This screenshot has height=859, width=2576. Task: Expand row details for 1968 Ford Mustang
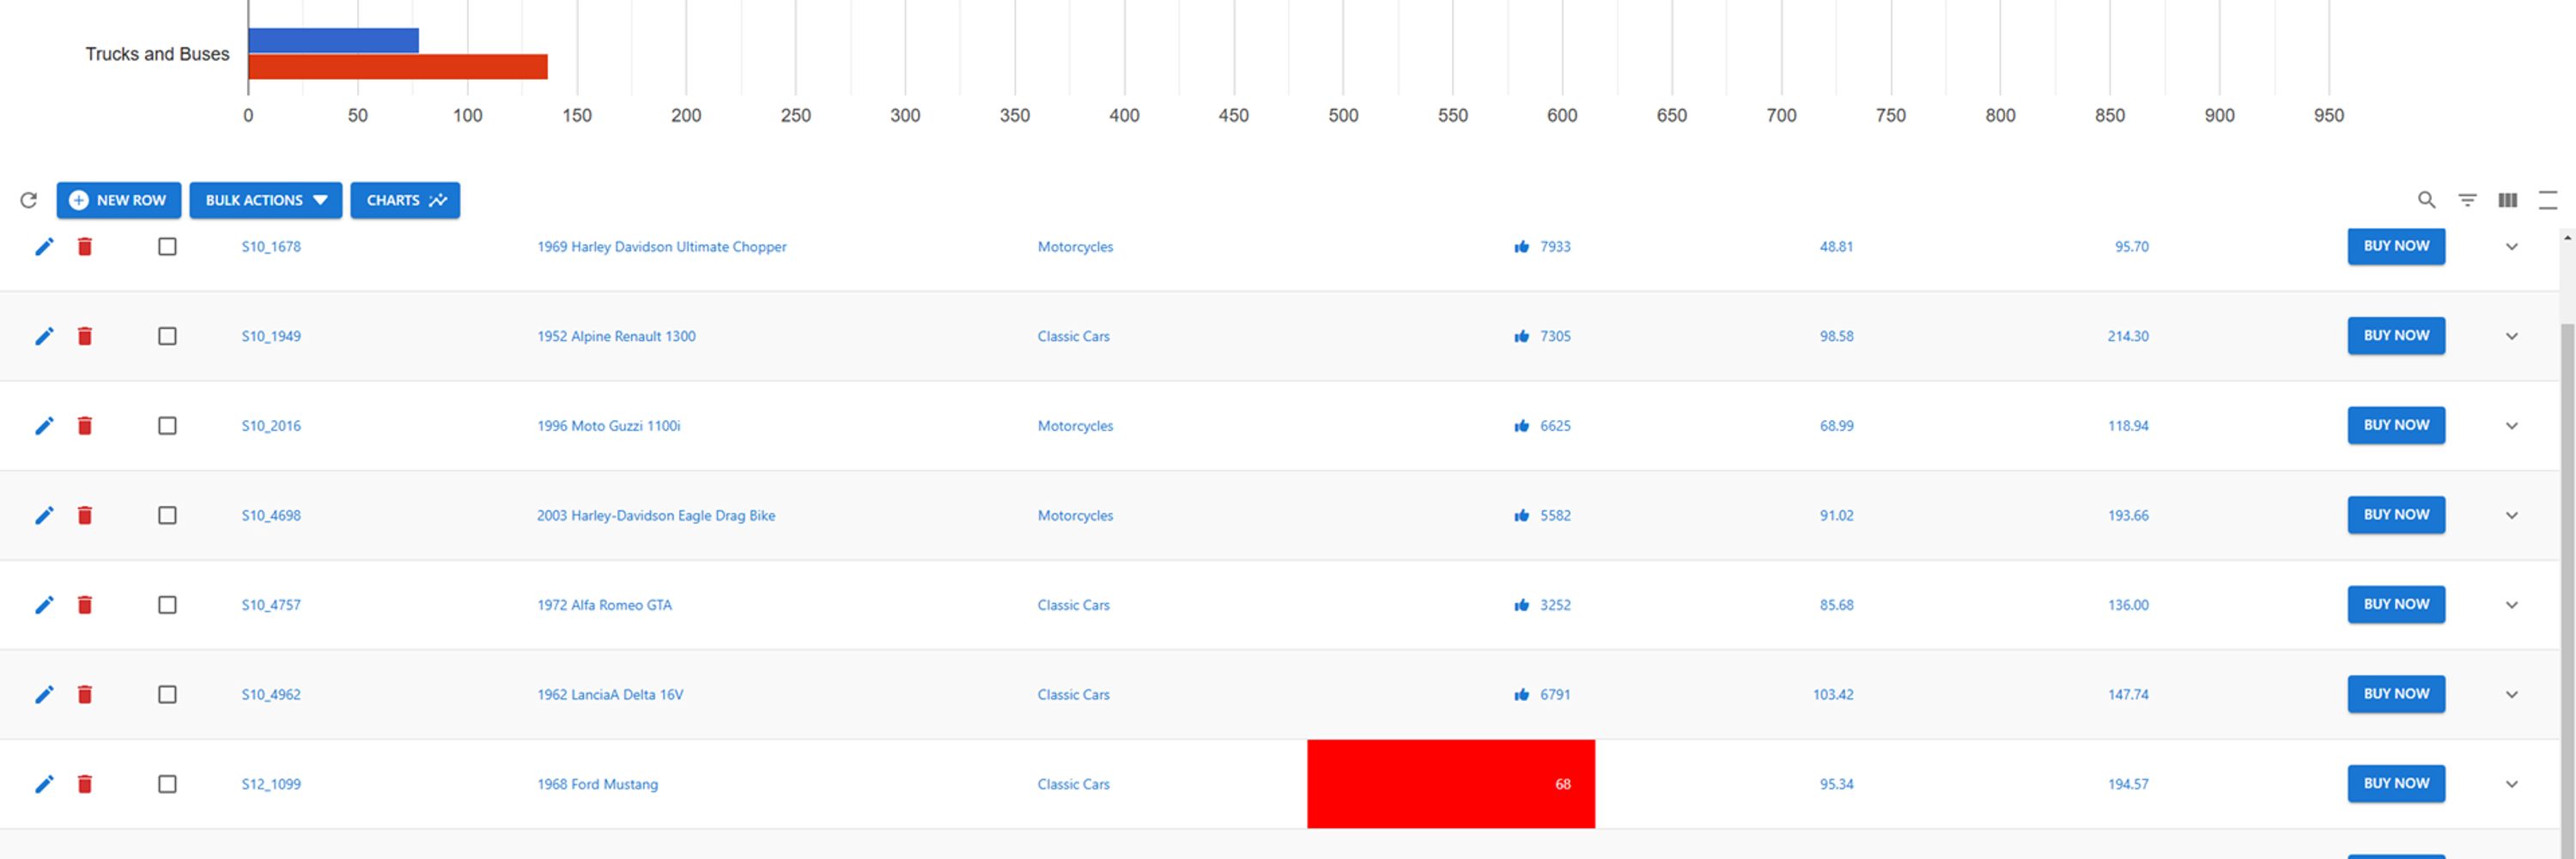click(2511, 784)
